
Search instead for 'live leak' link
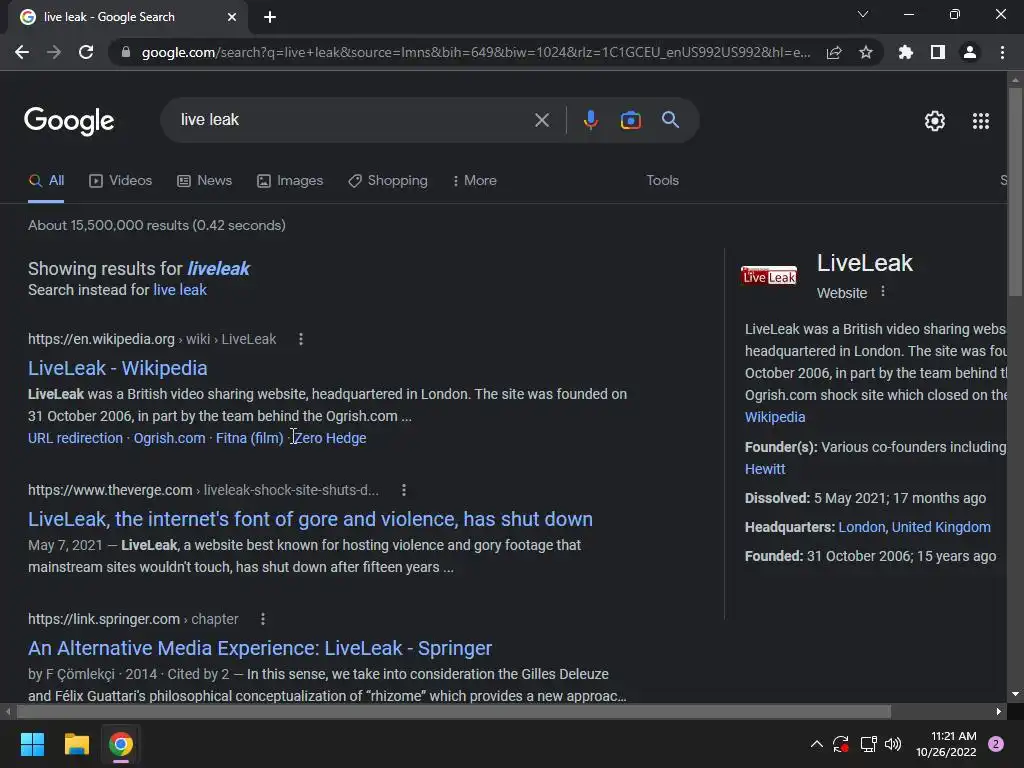coord(180,290)
